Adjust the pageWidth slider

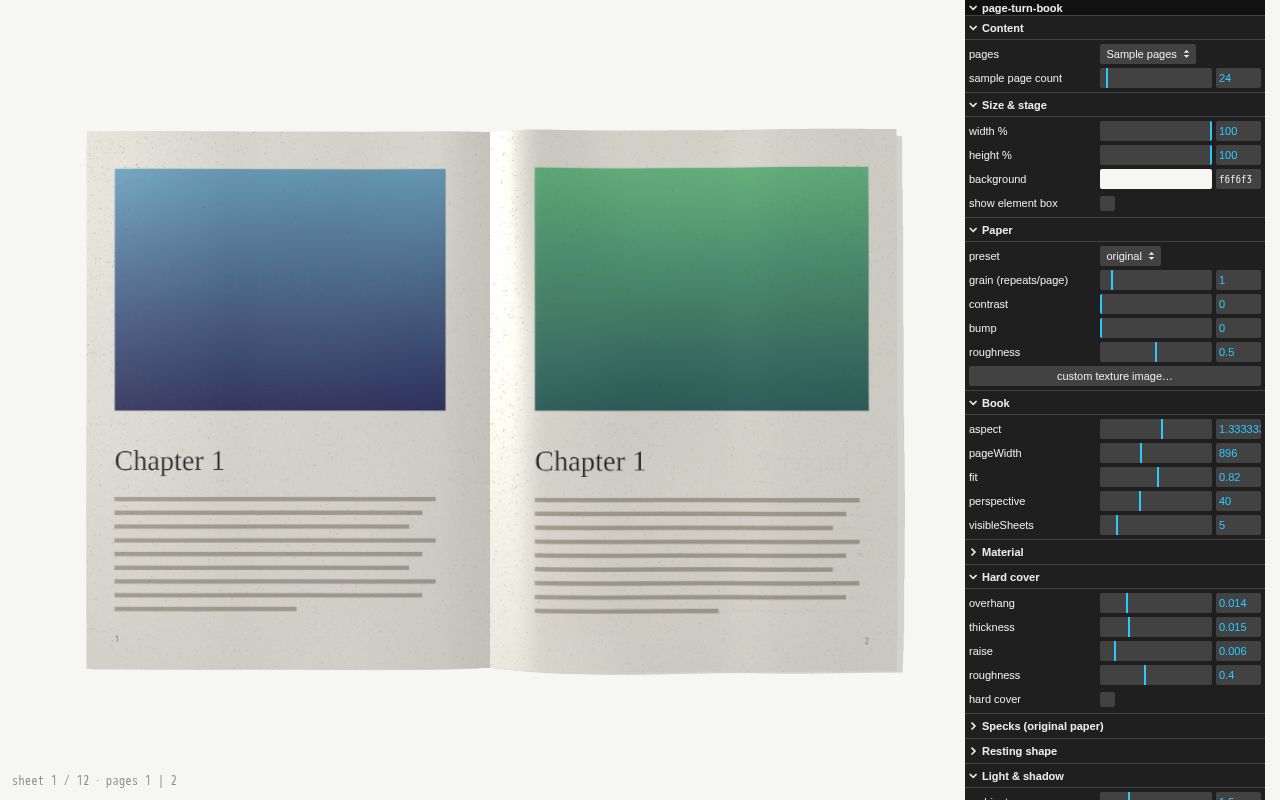click(x=1156, y=453)
